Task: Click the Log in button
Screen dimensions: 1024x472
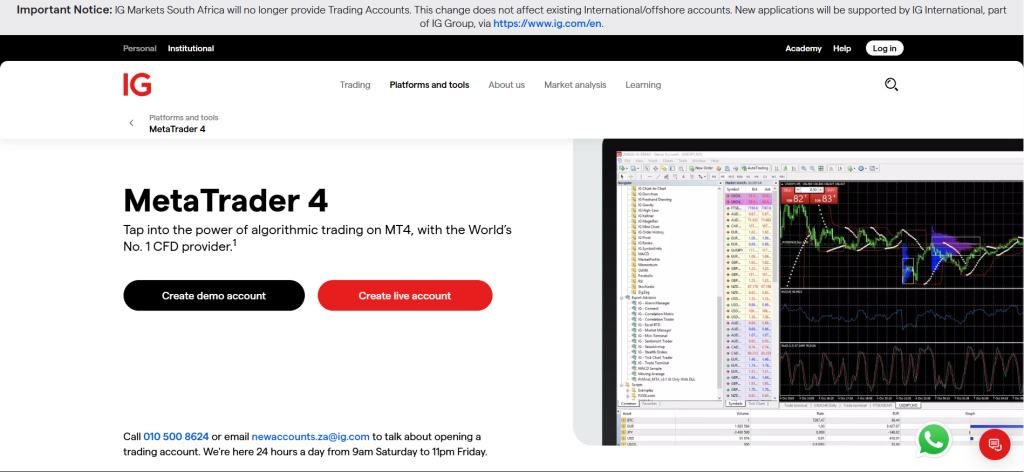Action: pos(884,48)
